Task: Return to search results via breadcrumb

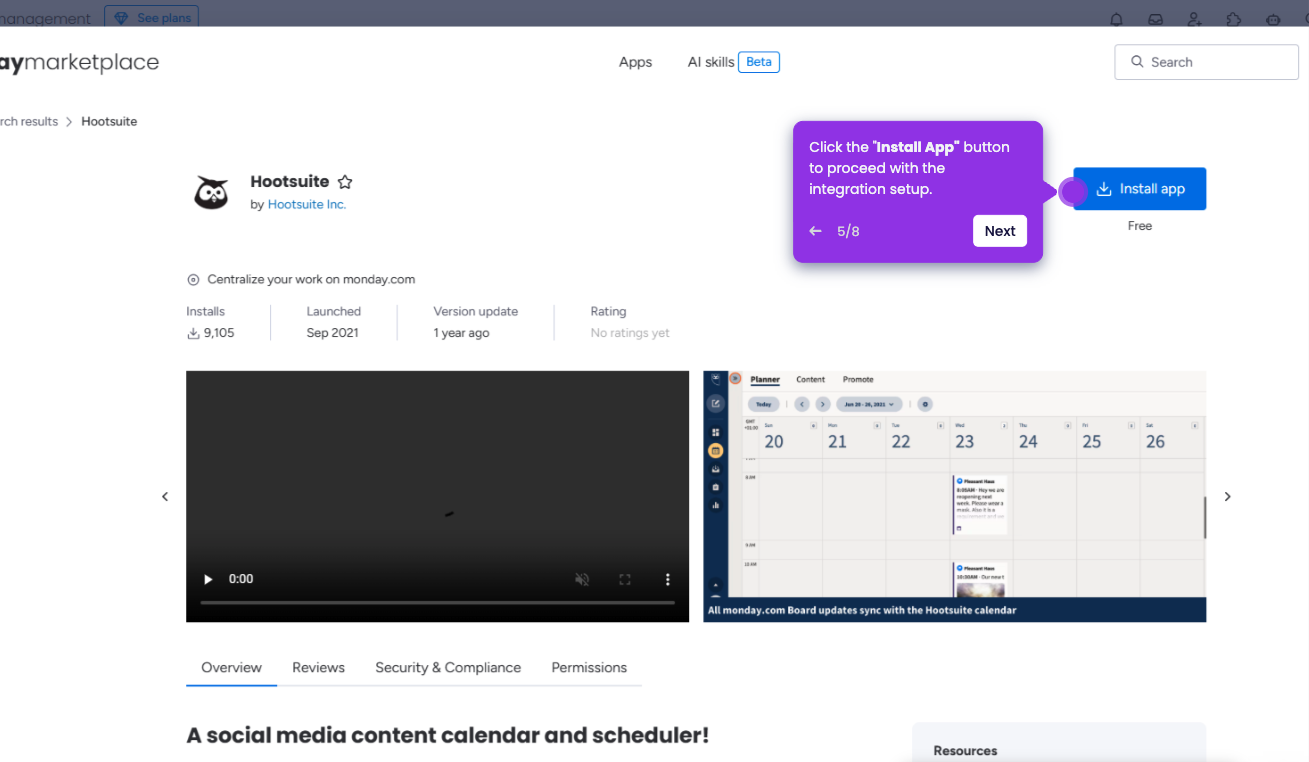Action: coord(29,121)
